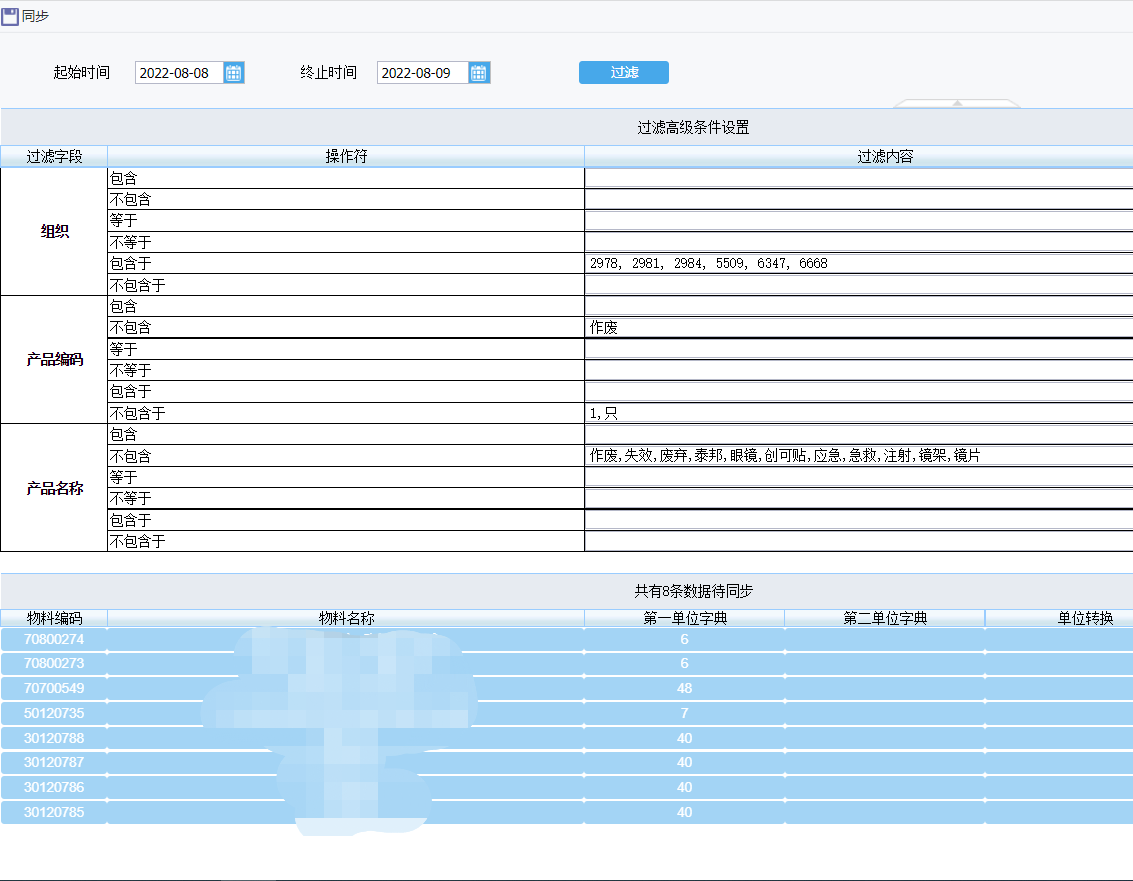Click the 组织 不等于 content field

[x=859, y=242]
